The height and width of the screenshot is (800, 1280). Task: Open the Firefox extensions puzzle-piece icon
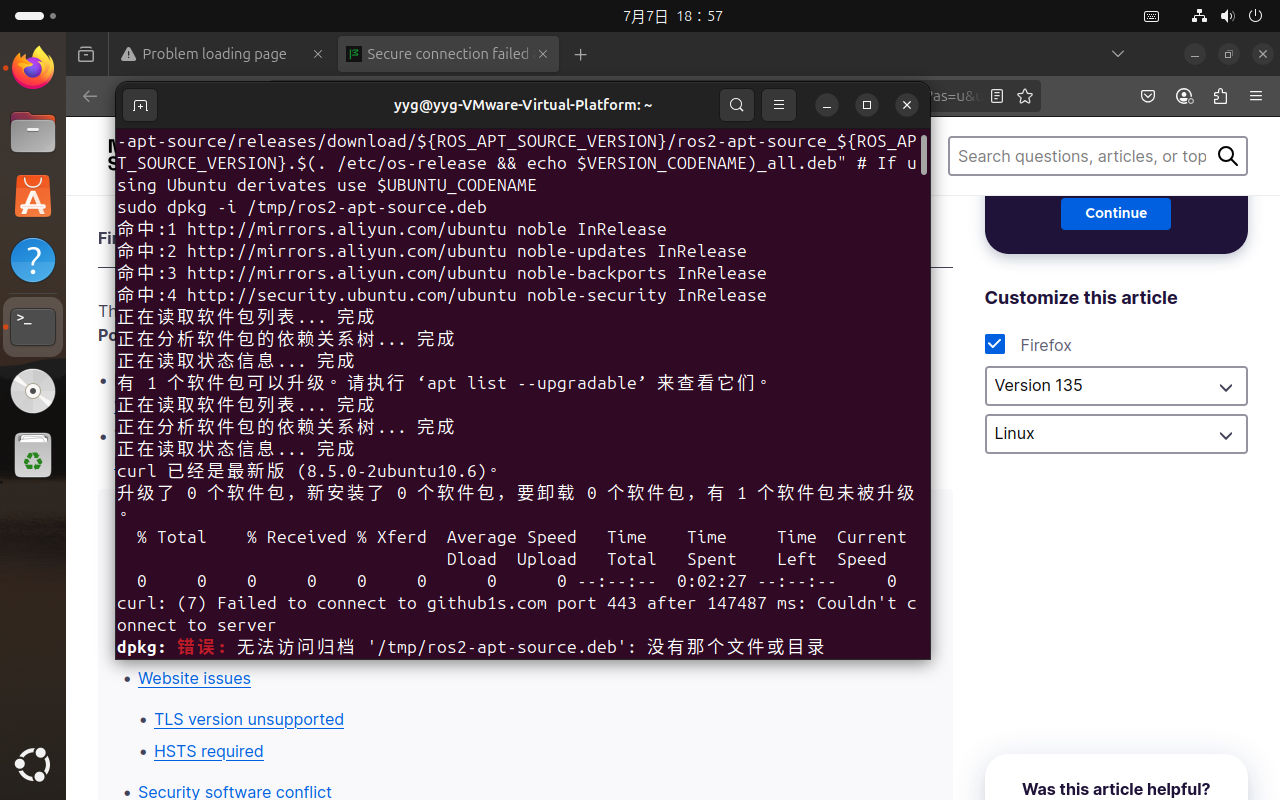(1220, 96)
